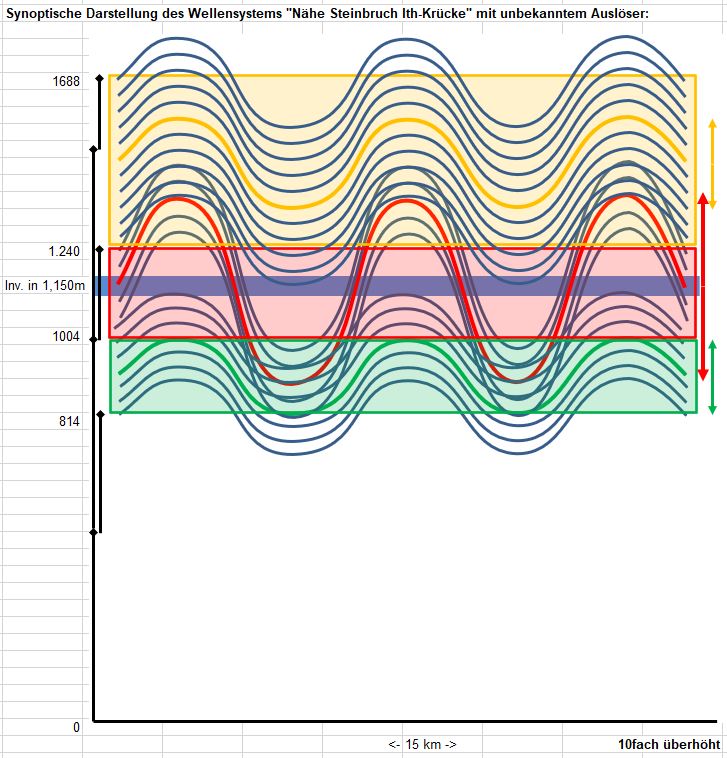Click the 'Inv. in 1,150m' label
727x758 pixels.
coord(44,286)
